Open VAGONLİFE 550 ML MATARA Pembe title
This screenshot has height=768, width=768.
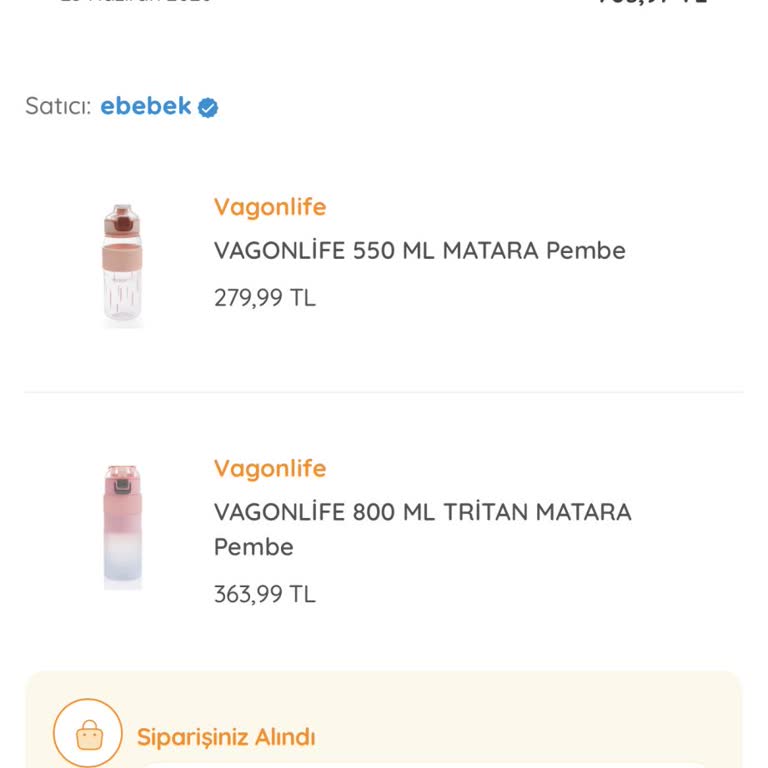coord(420,250)
